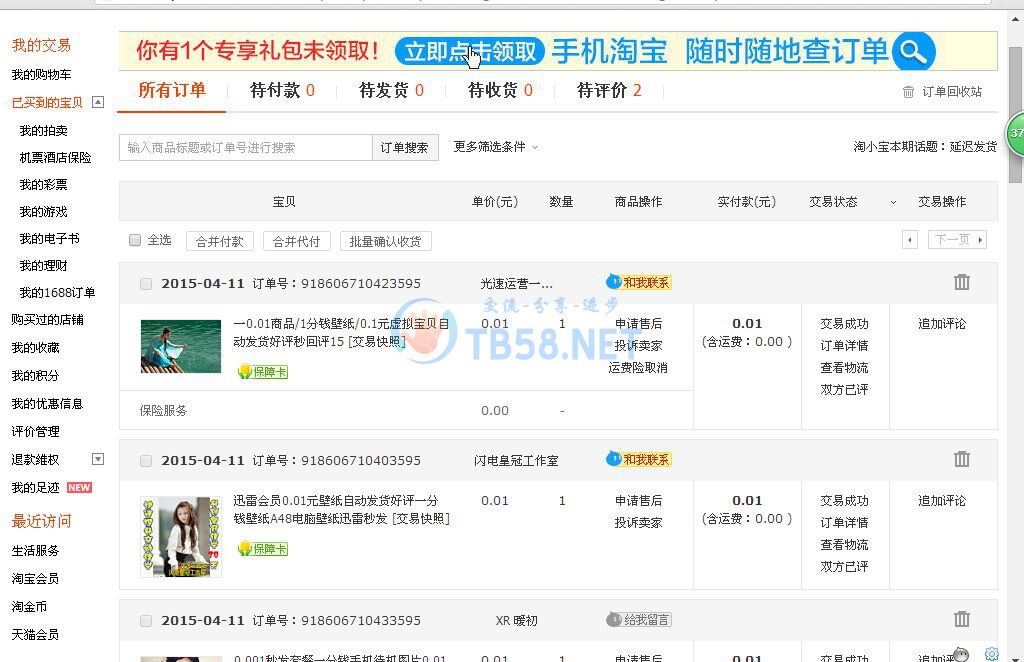Open 我的游戏 in sidebar

(x=44, y=212)
